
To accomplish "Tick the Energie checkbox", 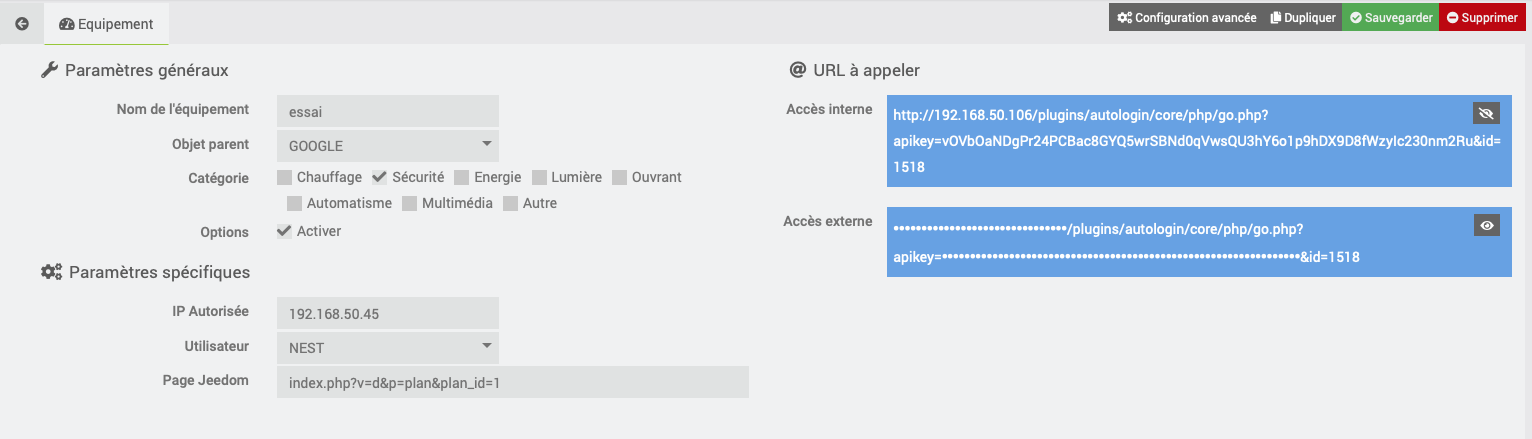I will coord(461,178).
